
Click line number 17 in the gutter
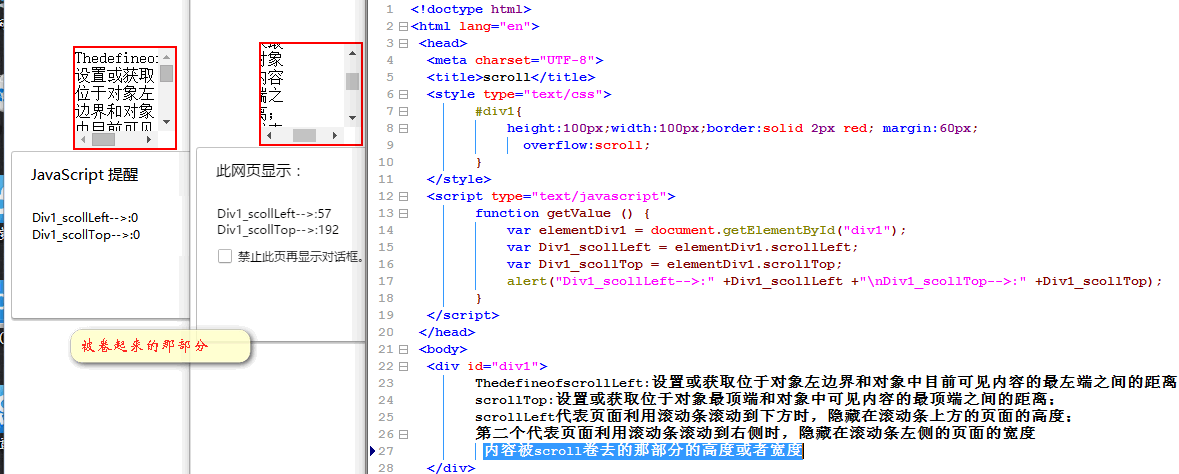(387, 281)
